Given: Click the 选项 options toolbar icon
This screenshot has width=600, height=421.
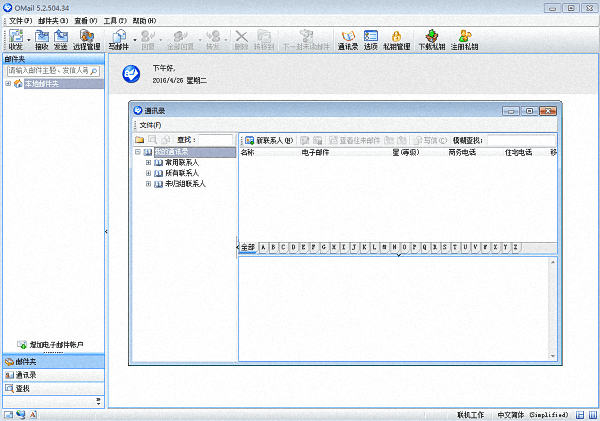Looking at the screenshot, I should tap(371, 40).
